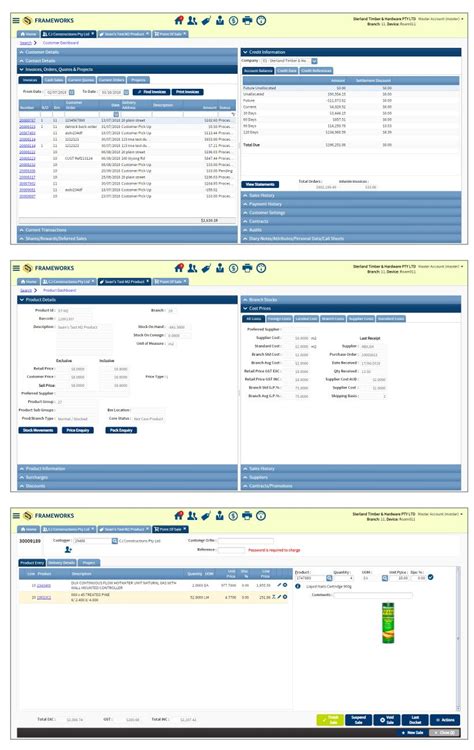The image size is (474, 750).
Task: Click the pencil edit icon on Treated Pine line
Action: [x=279, y=597]
